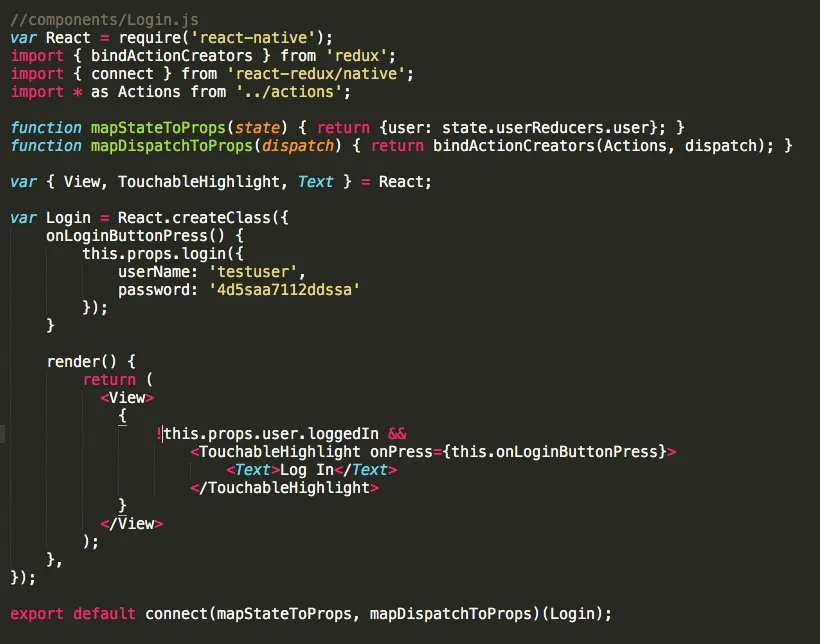Click the comment line //components/Login.js
Screen dimensions: 820x644
(x=104, y=20)
